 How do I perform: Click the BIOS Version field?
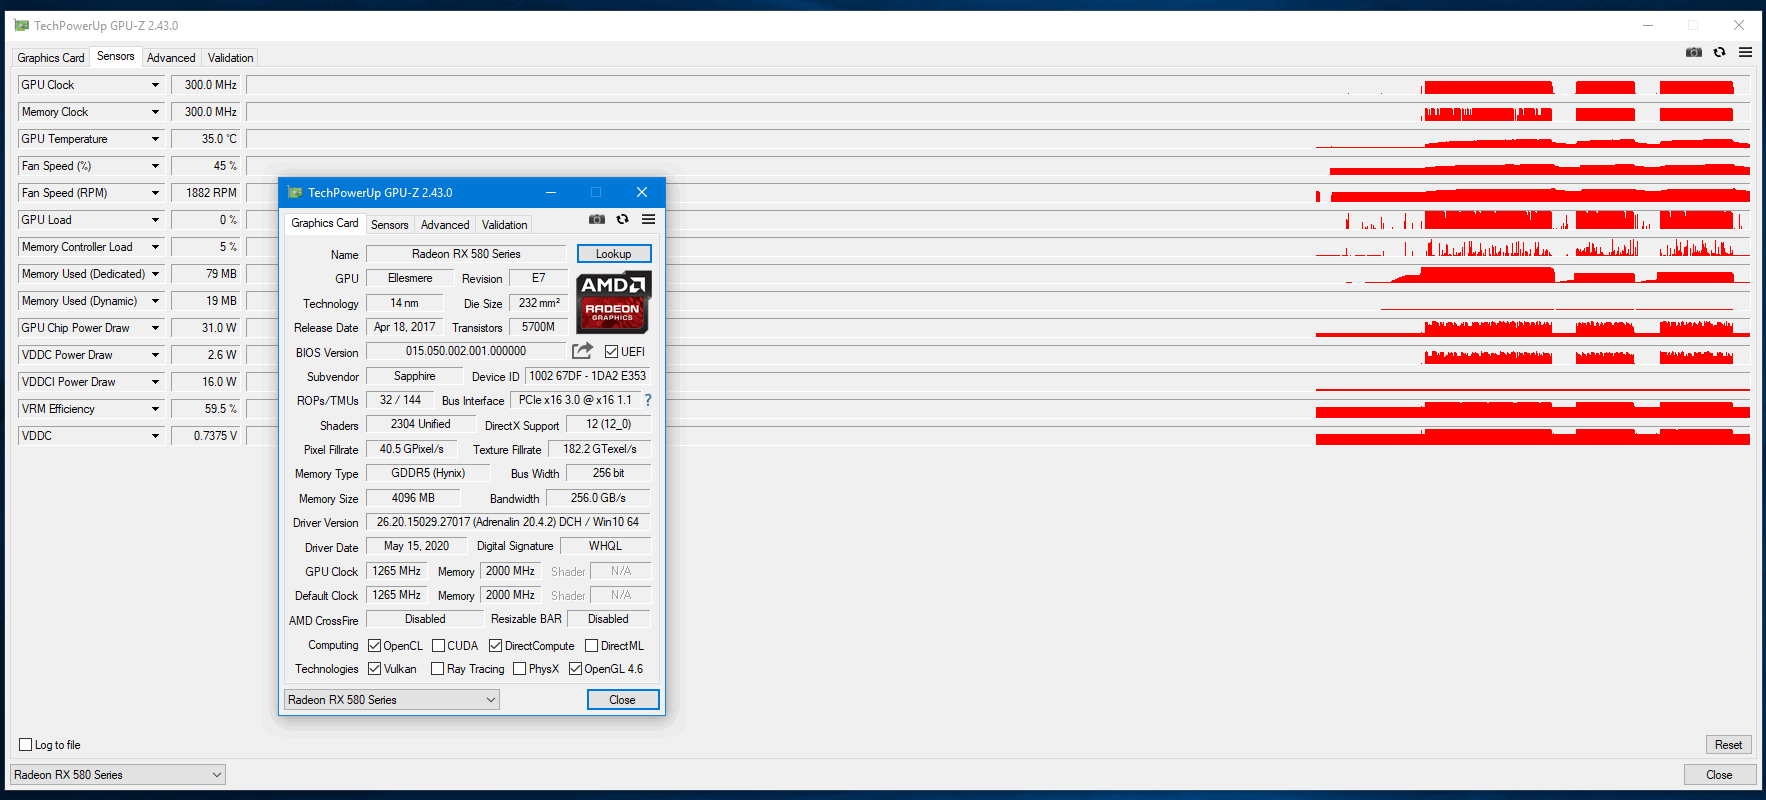466,351
